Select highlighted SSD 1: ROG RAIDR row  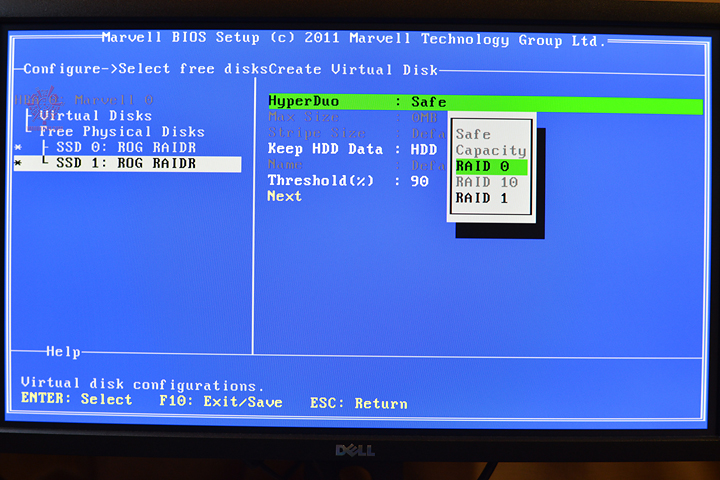[128, 164]
